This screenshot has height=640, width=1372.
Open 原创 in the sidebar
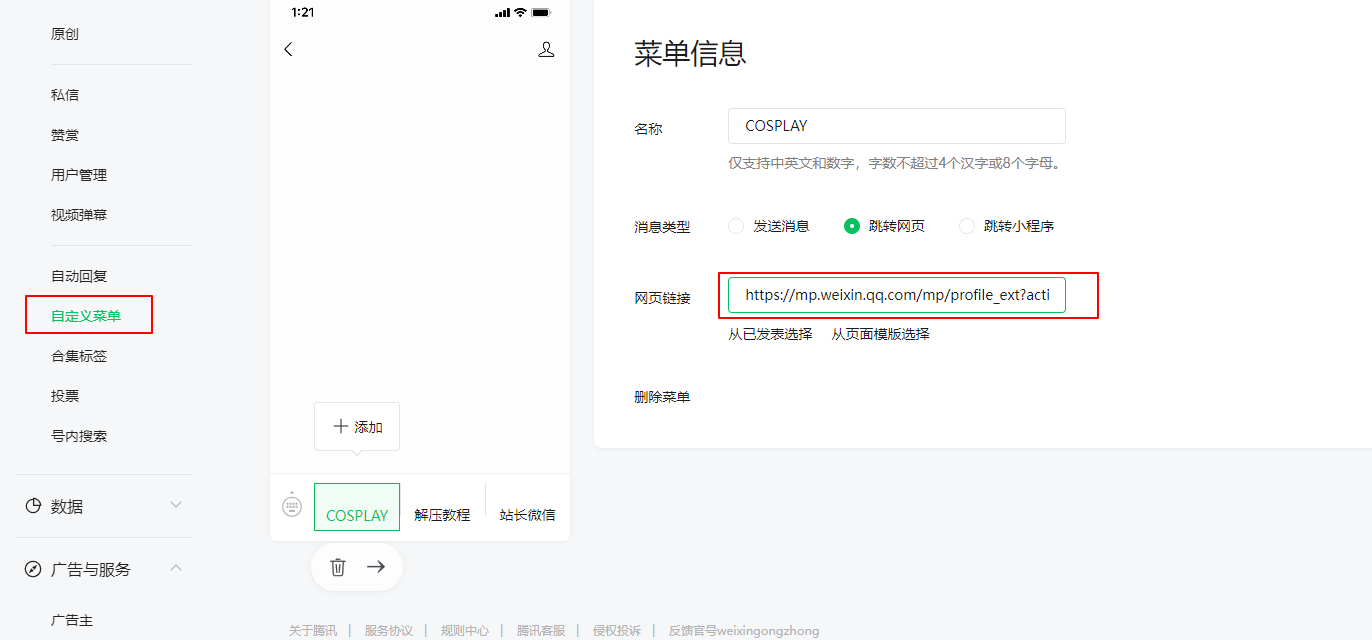[x=65, y=34]
